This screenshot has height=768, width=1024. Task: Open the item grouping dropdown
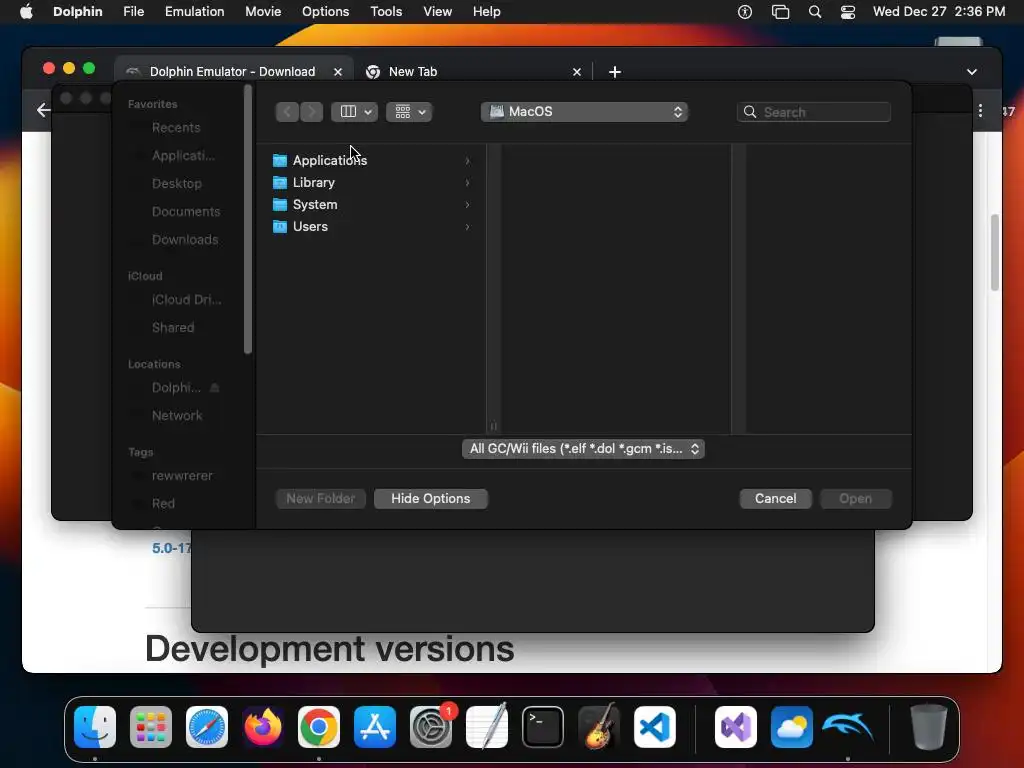409,112
